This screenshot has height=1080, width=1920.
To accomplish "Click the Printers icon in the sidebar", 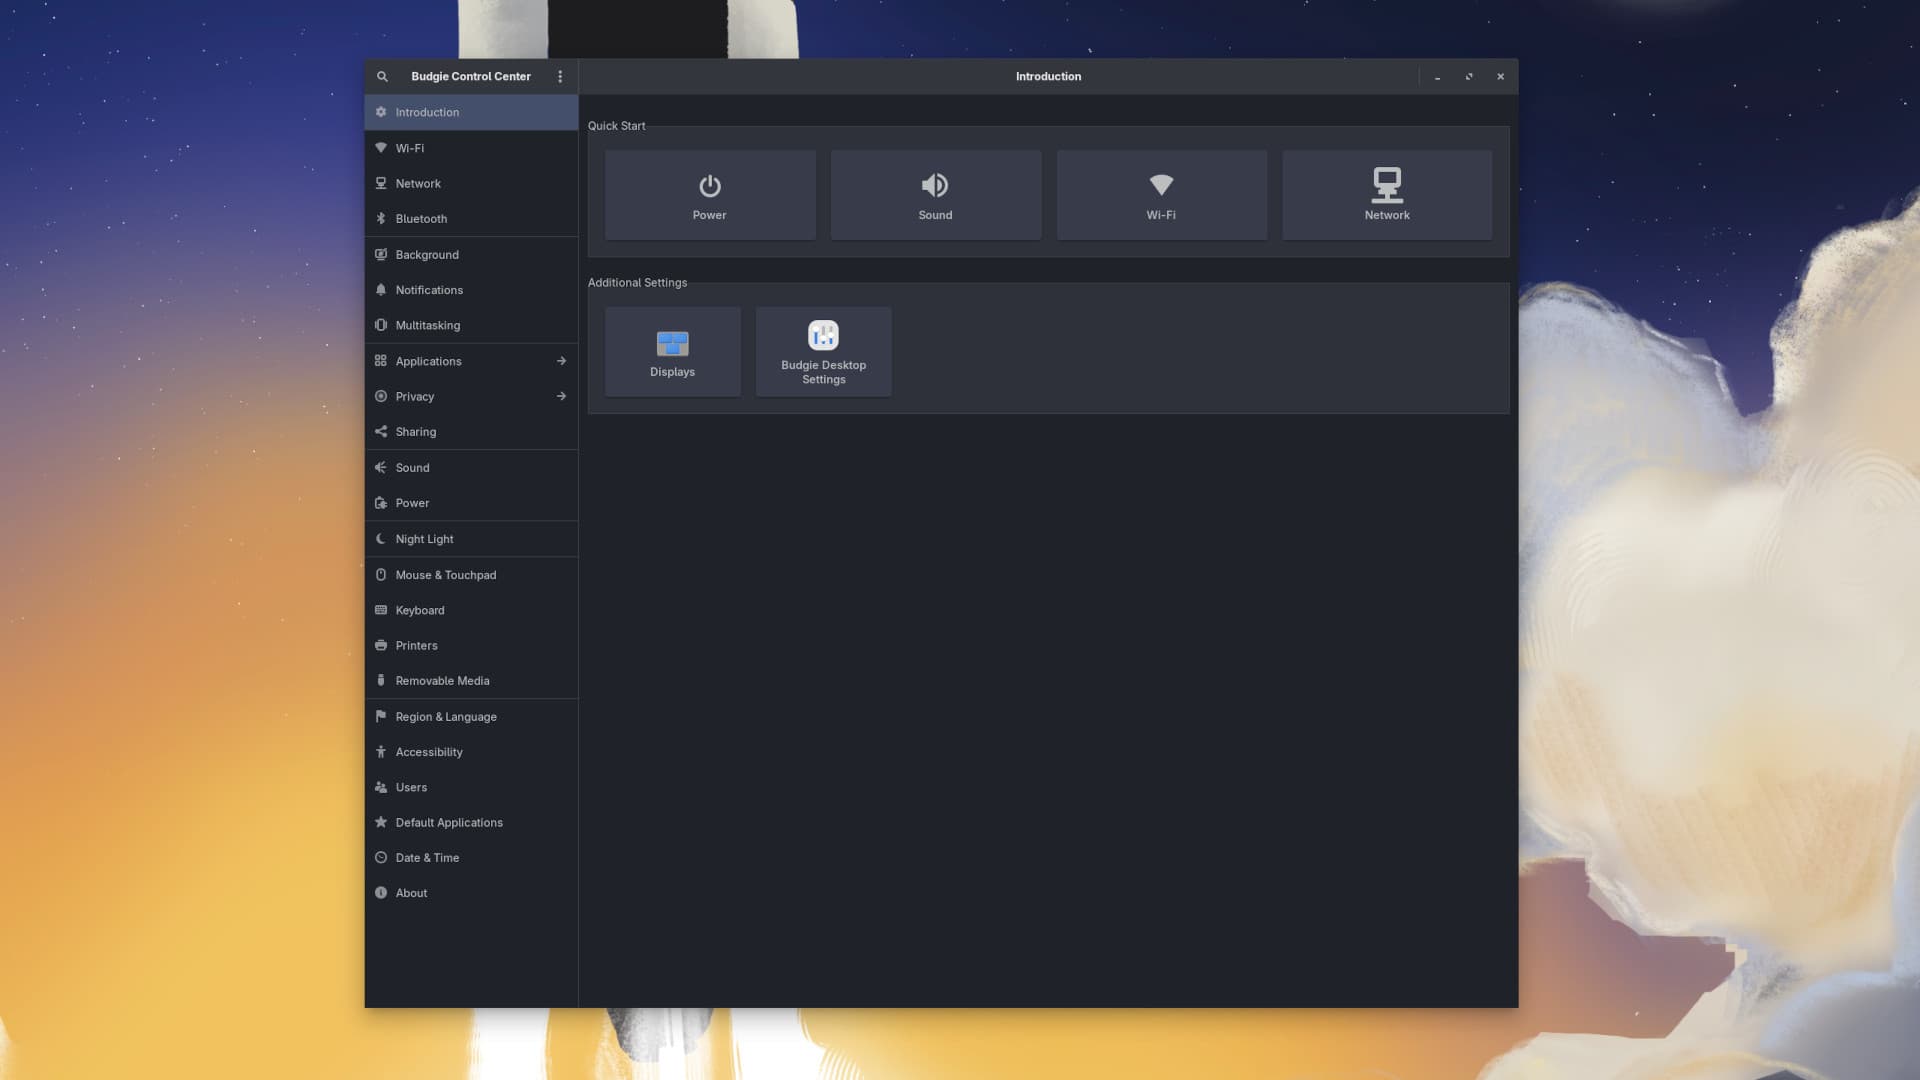I will tap(381, 645).
